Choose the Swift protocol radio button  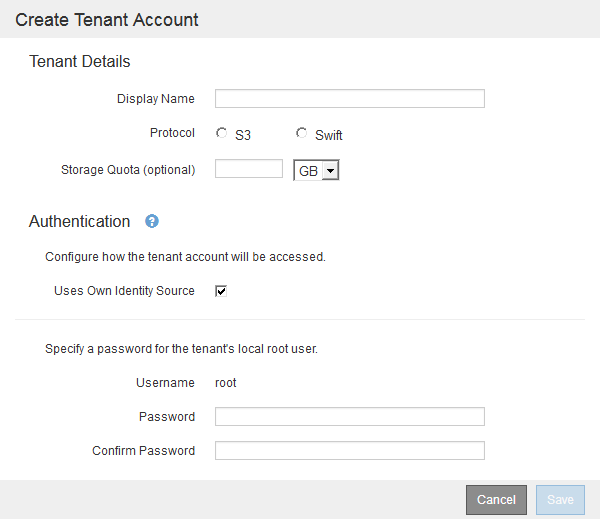pyautogui.click(x=301, y=134)
